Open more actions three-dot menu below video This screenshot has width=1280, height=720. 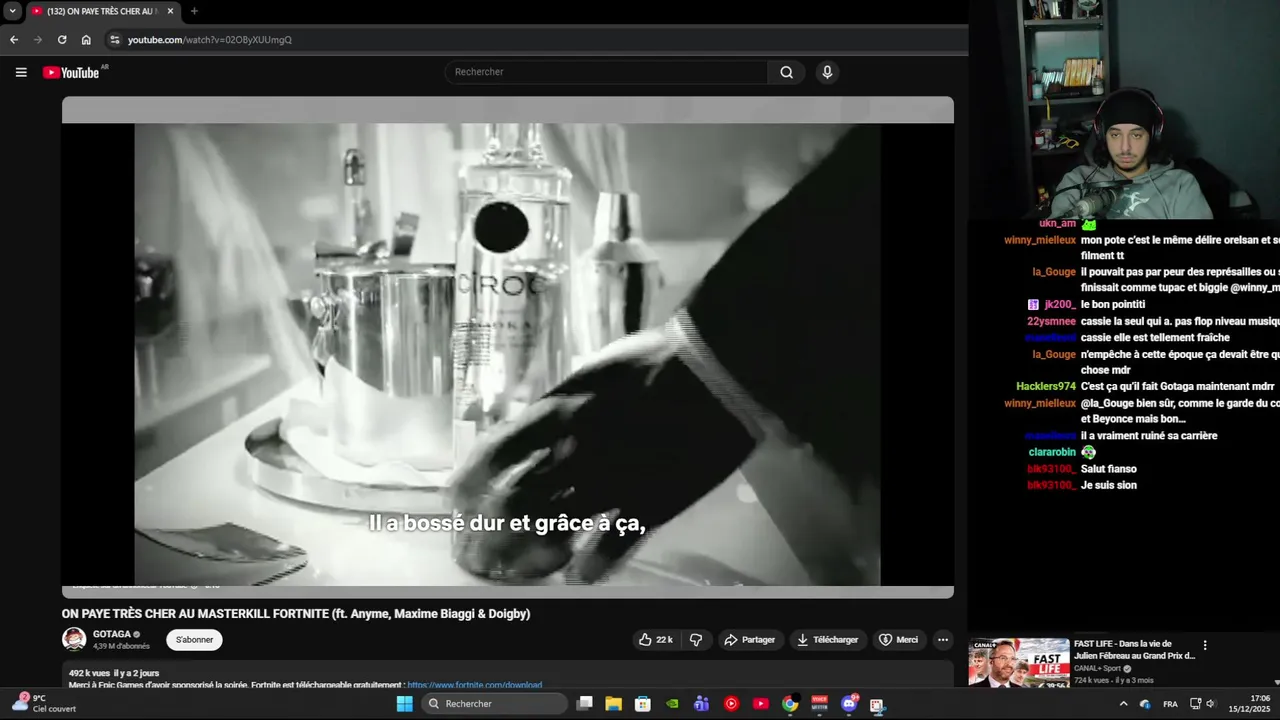tap(942, 640)
